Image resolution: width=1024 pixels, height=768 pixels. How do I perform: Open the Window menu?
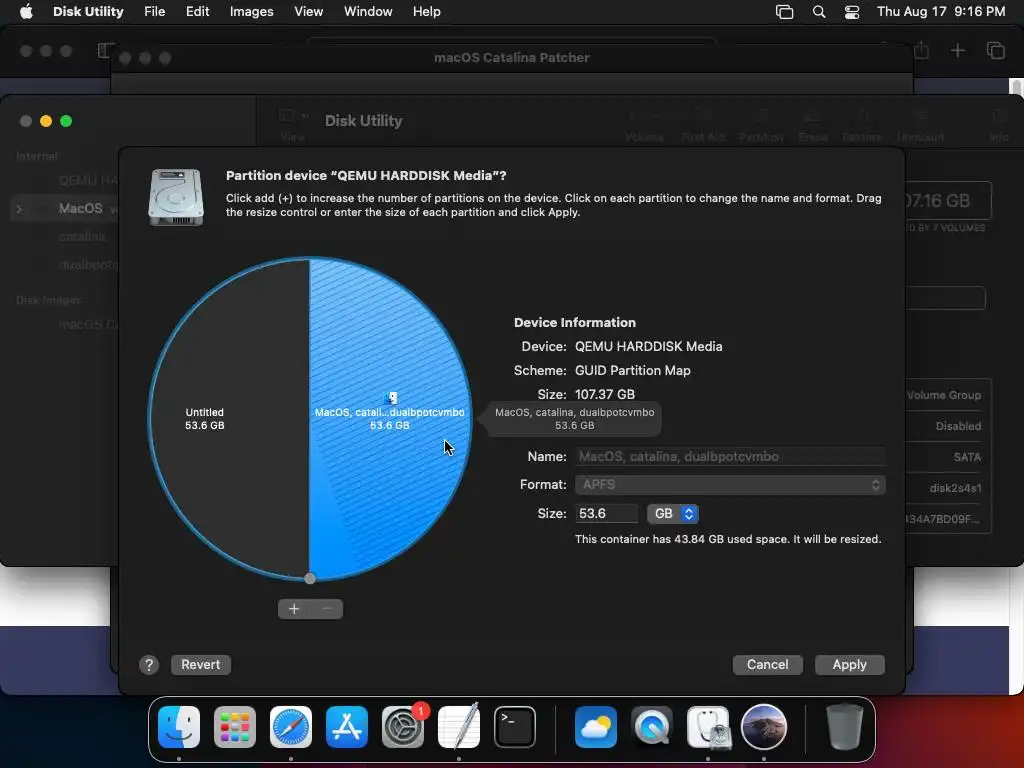[x=368, y=12]
